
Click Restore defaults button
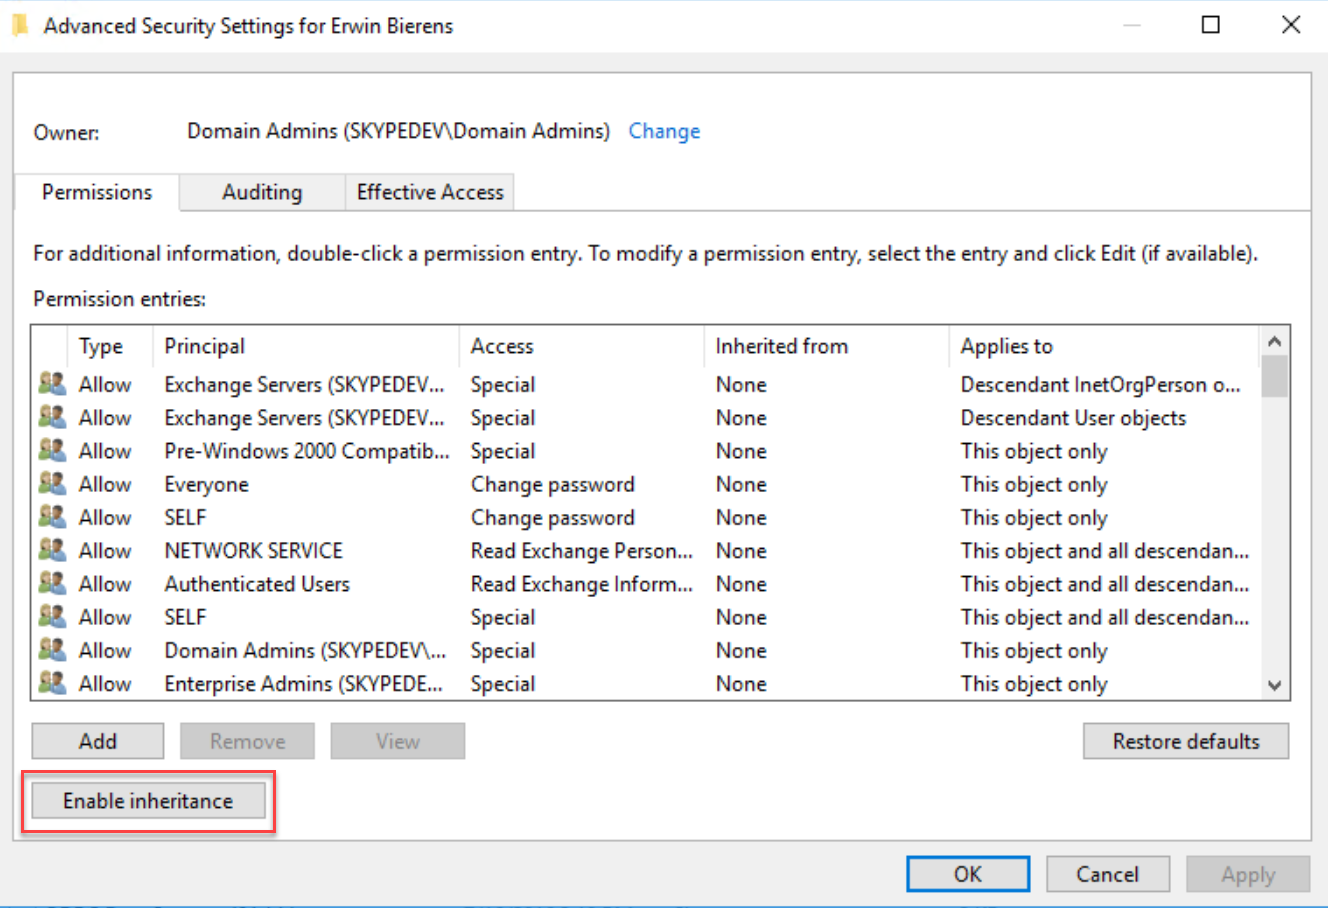pyautogui.click(x=1186, y=741)
